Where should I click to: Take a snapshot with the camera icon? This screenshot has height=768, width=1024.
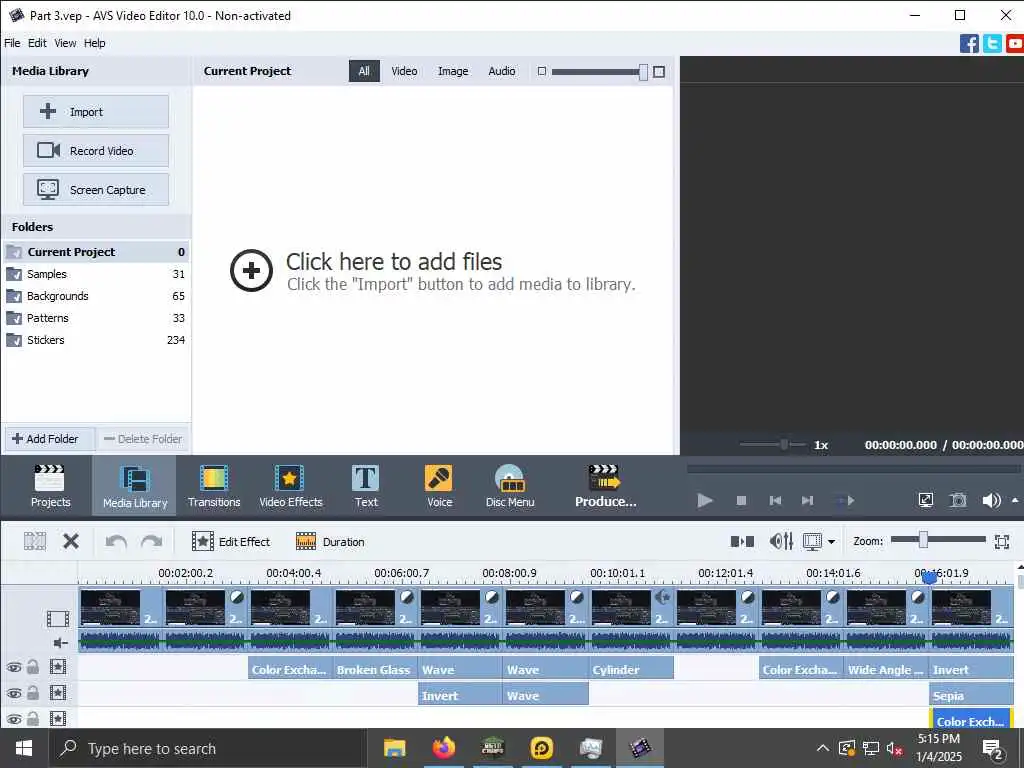957,500
